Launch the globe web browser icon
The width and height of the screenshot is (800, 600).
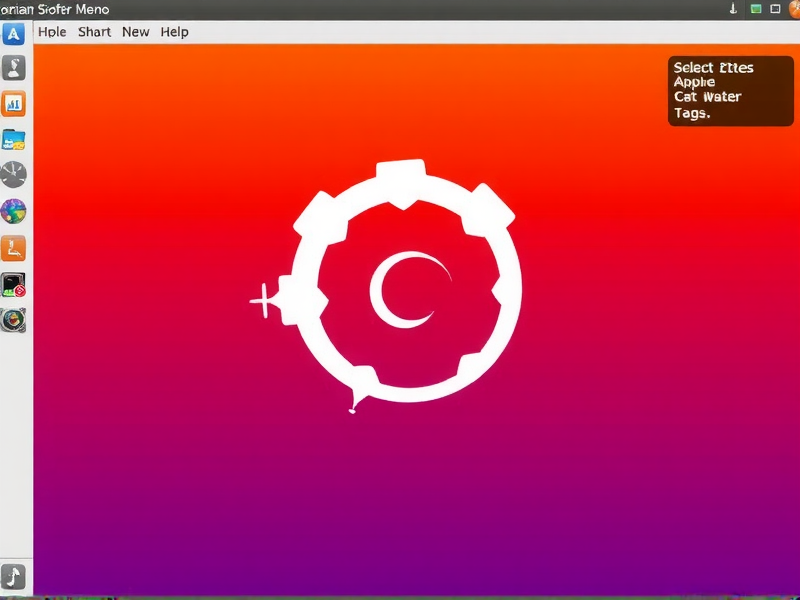14,210
